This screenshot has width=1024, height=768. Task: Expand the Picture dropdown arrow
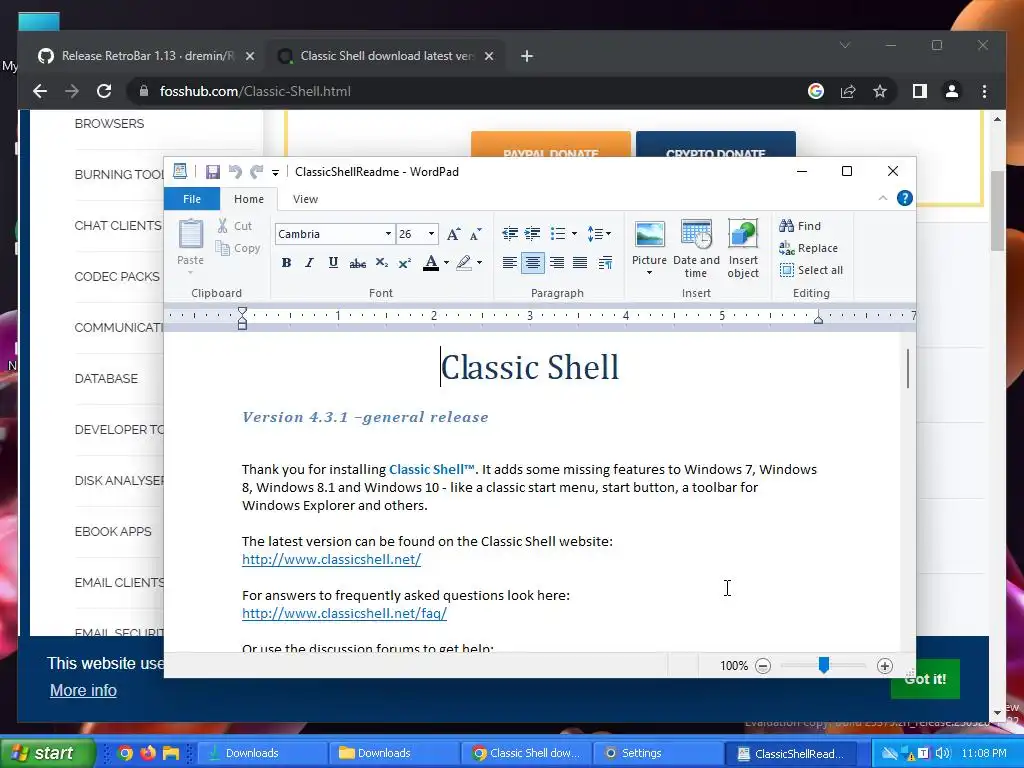point(650,273)
